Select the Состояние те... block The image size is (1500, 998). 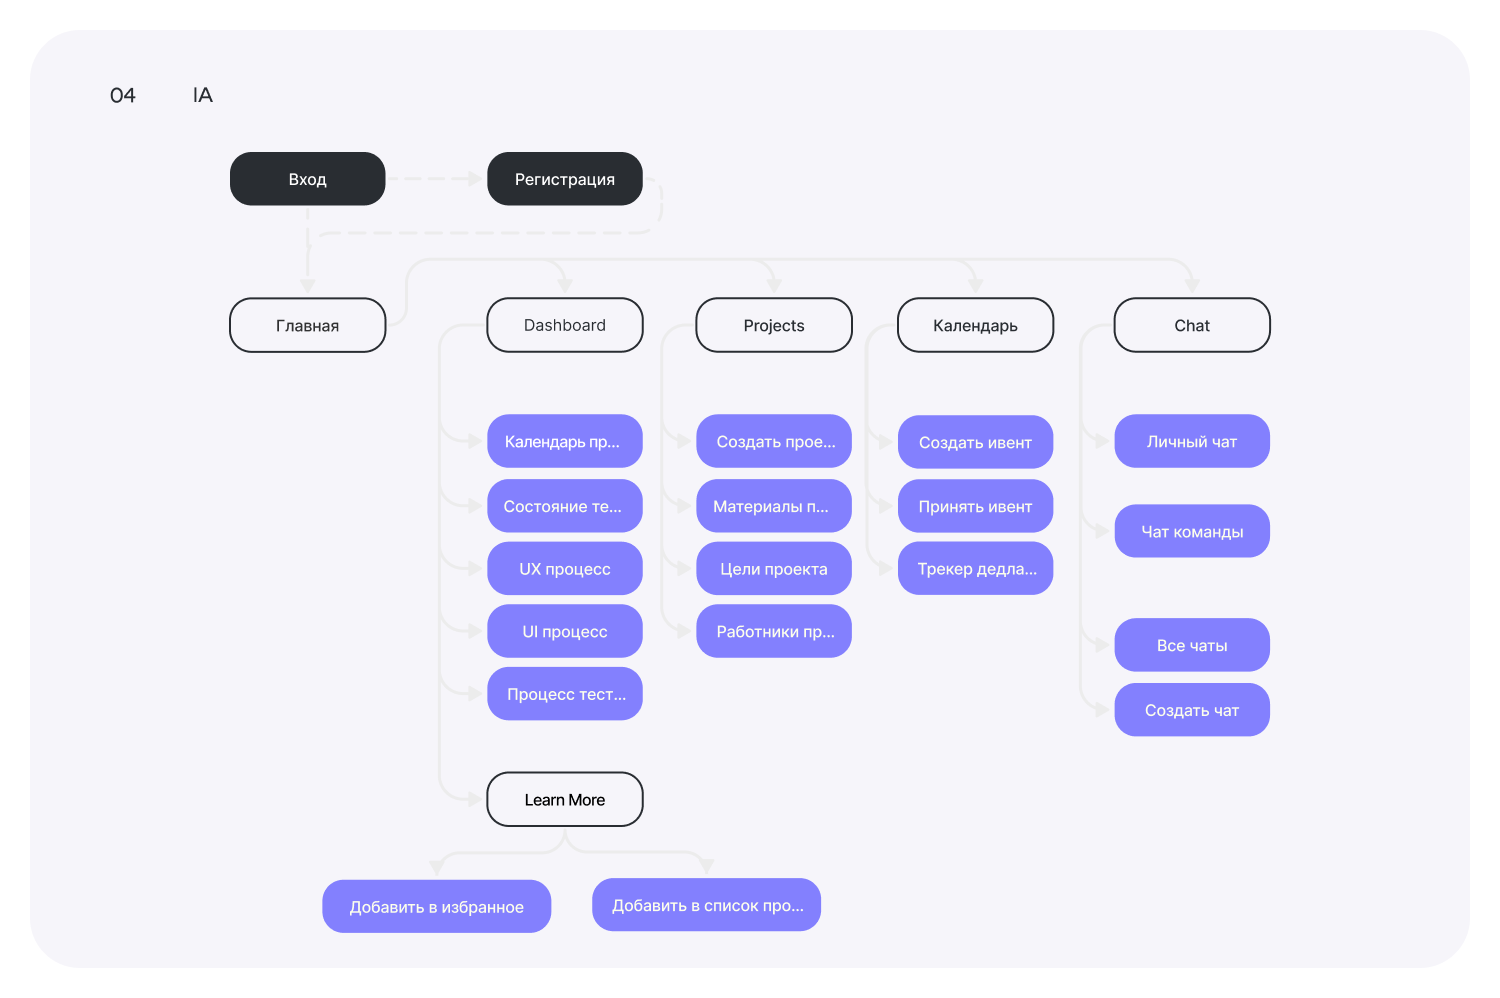(564, 506)
